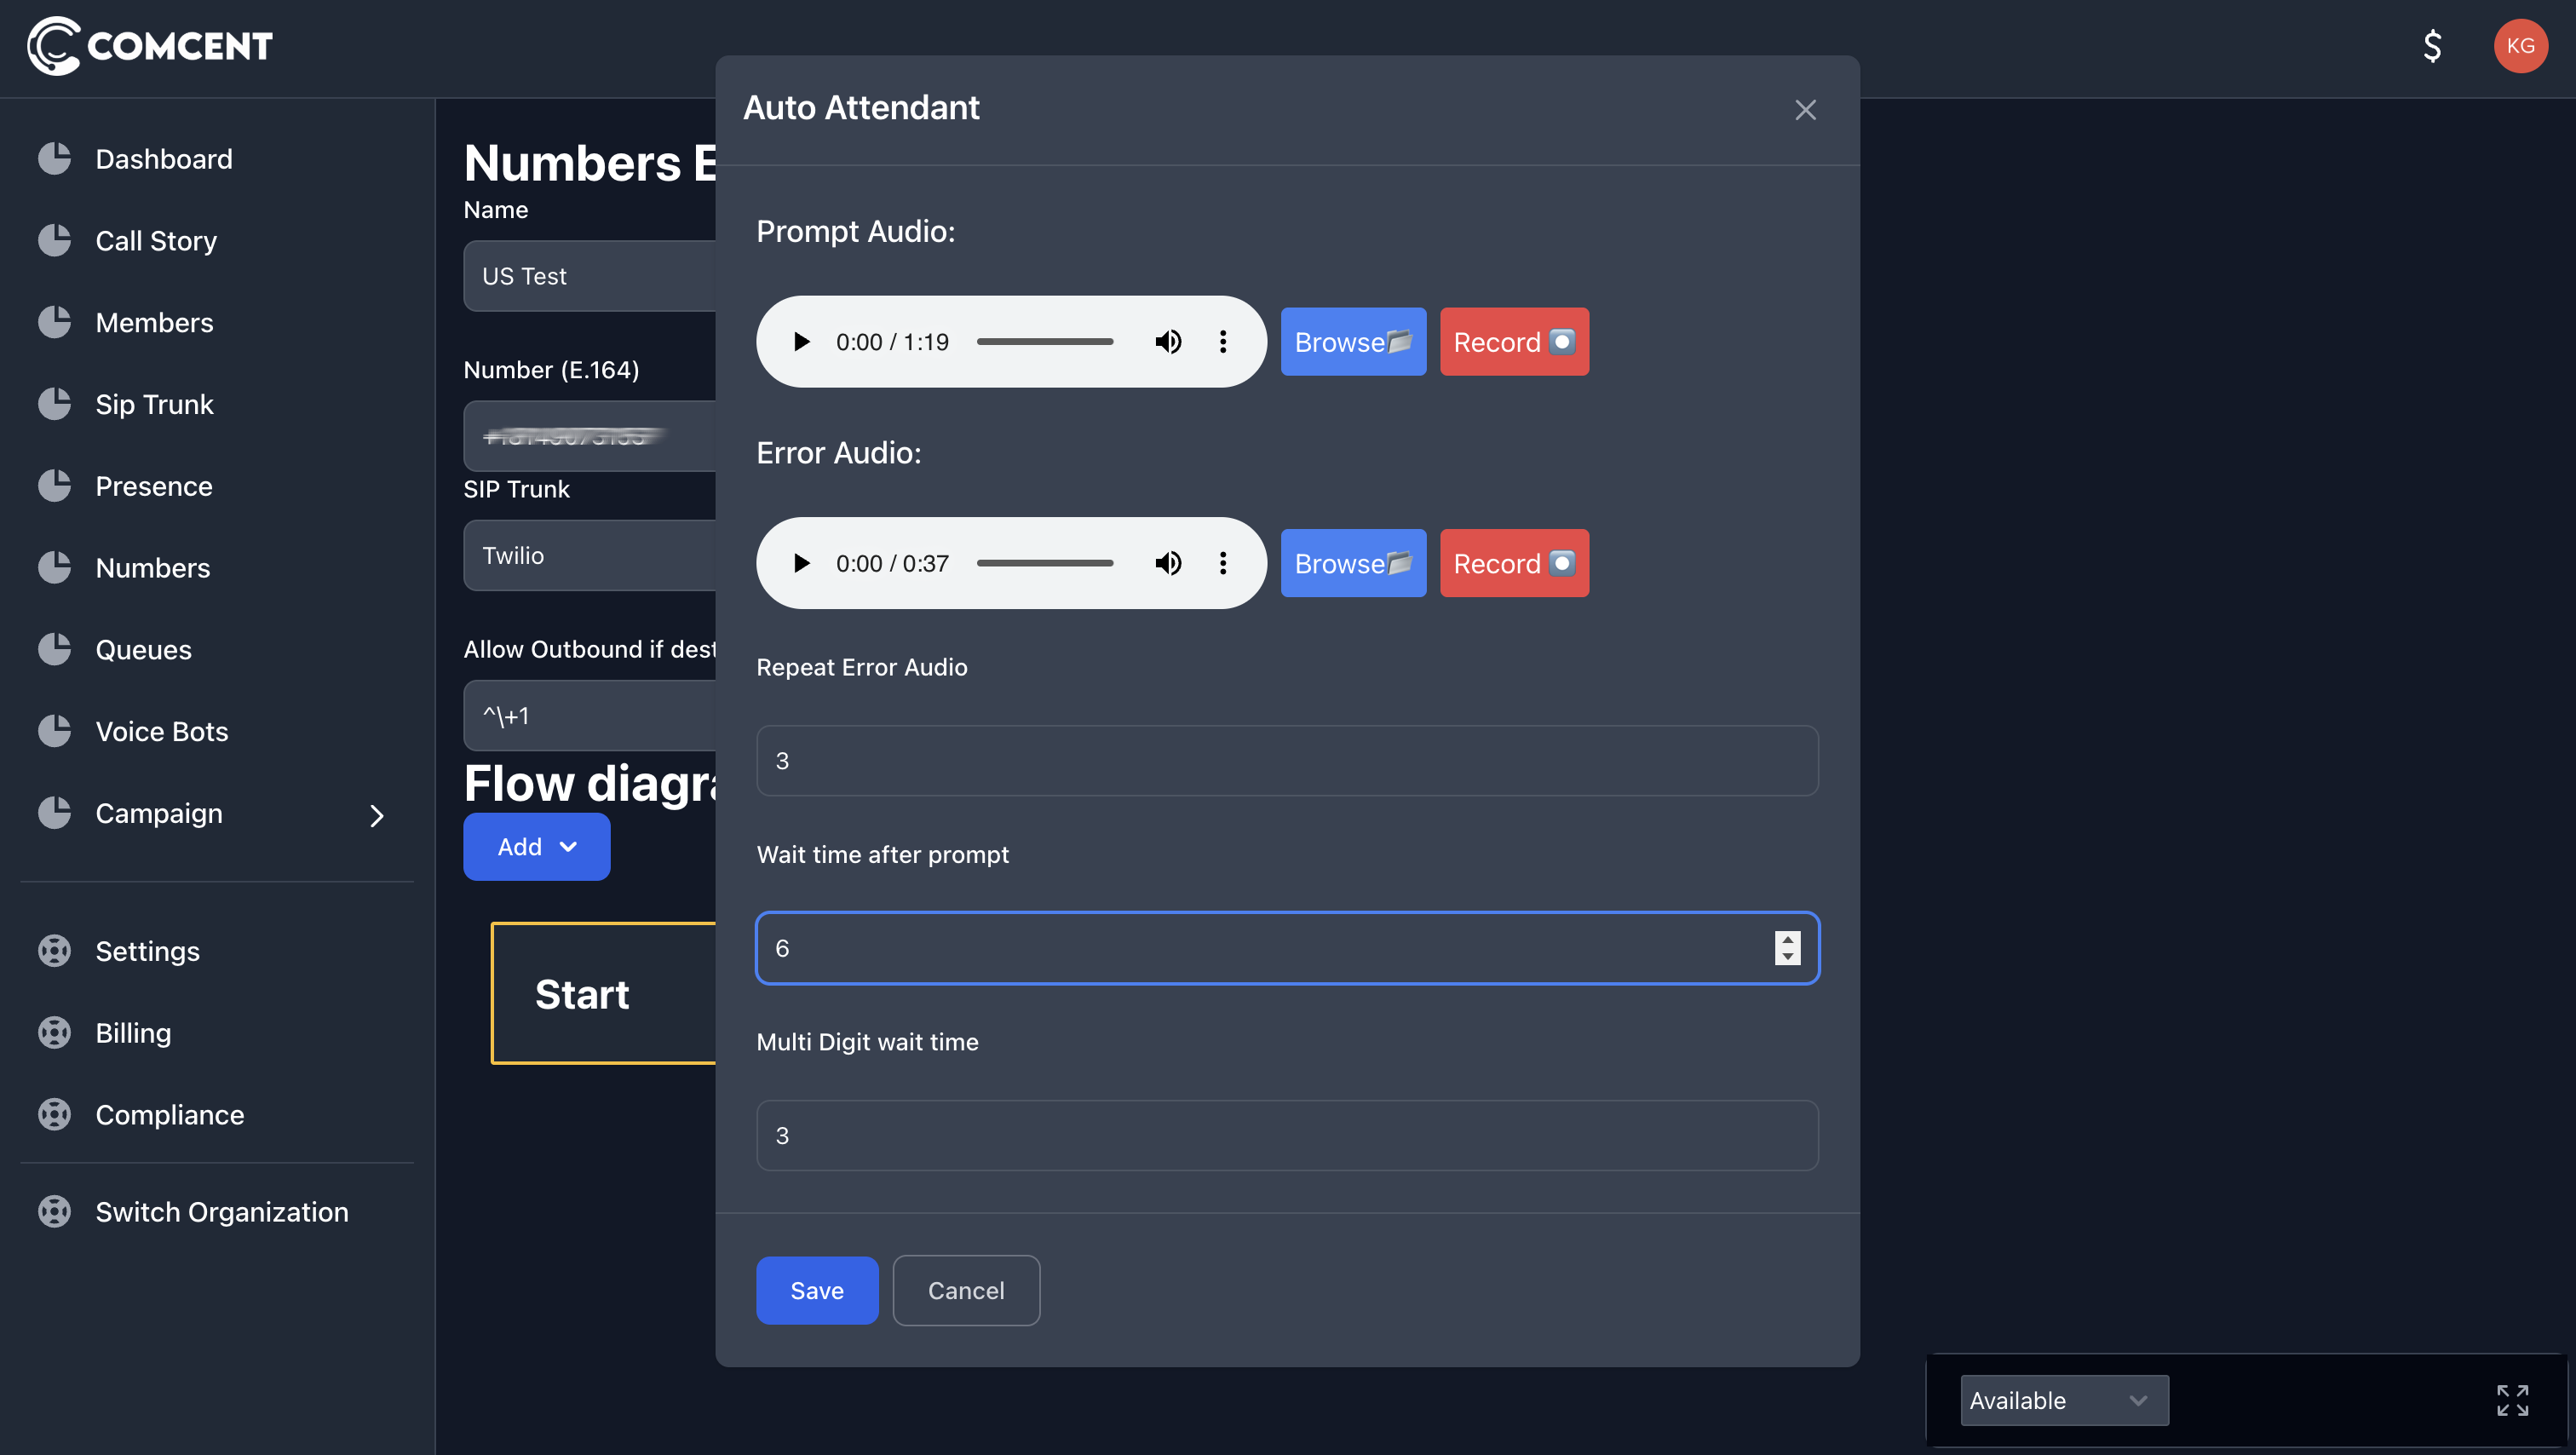Screen dimensions: 2576x1455
Task: Cancel the Auto Attendant dialog
Action: pos(966,1290)
